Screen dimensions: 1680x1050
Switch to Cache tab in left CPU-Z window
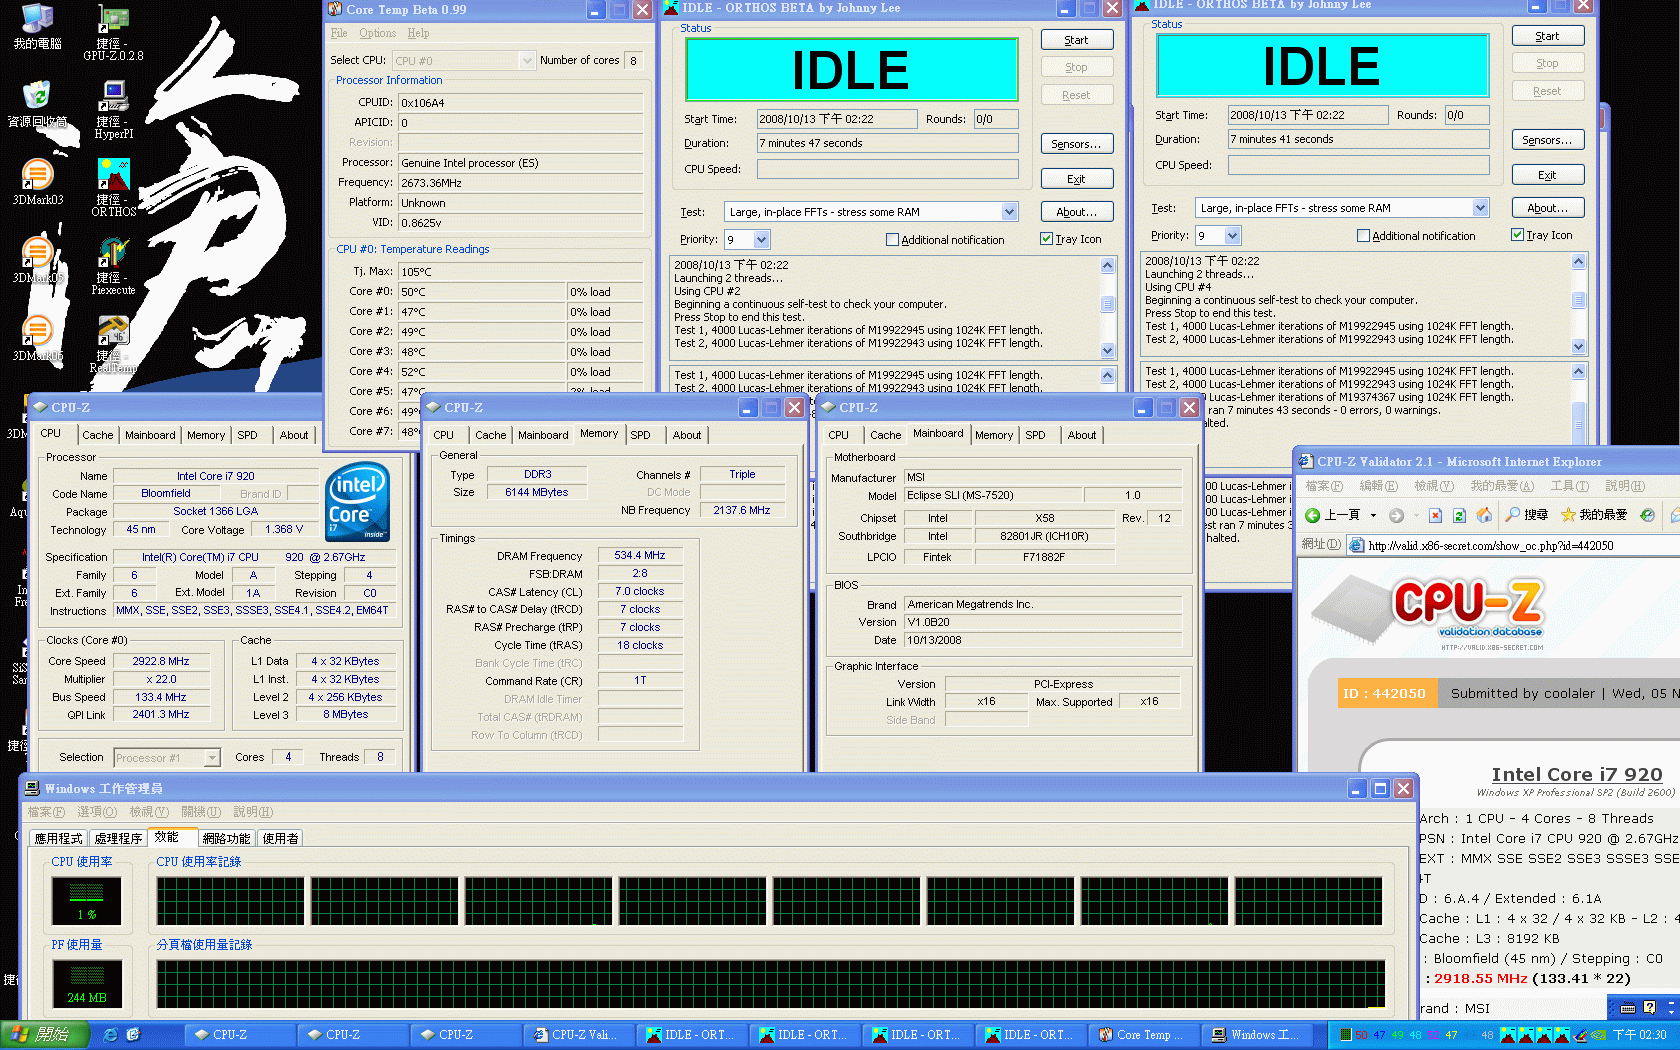[97, 435]
